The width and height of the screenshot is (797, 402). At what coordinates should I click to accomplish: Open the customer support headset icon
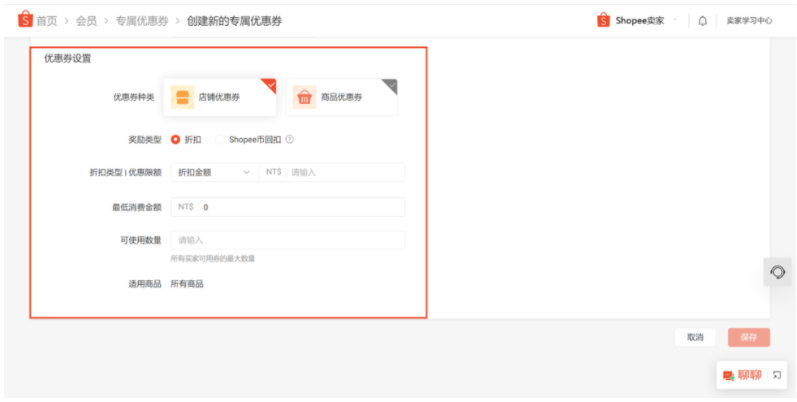[x=777, y=272]
